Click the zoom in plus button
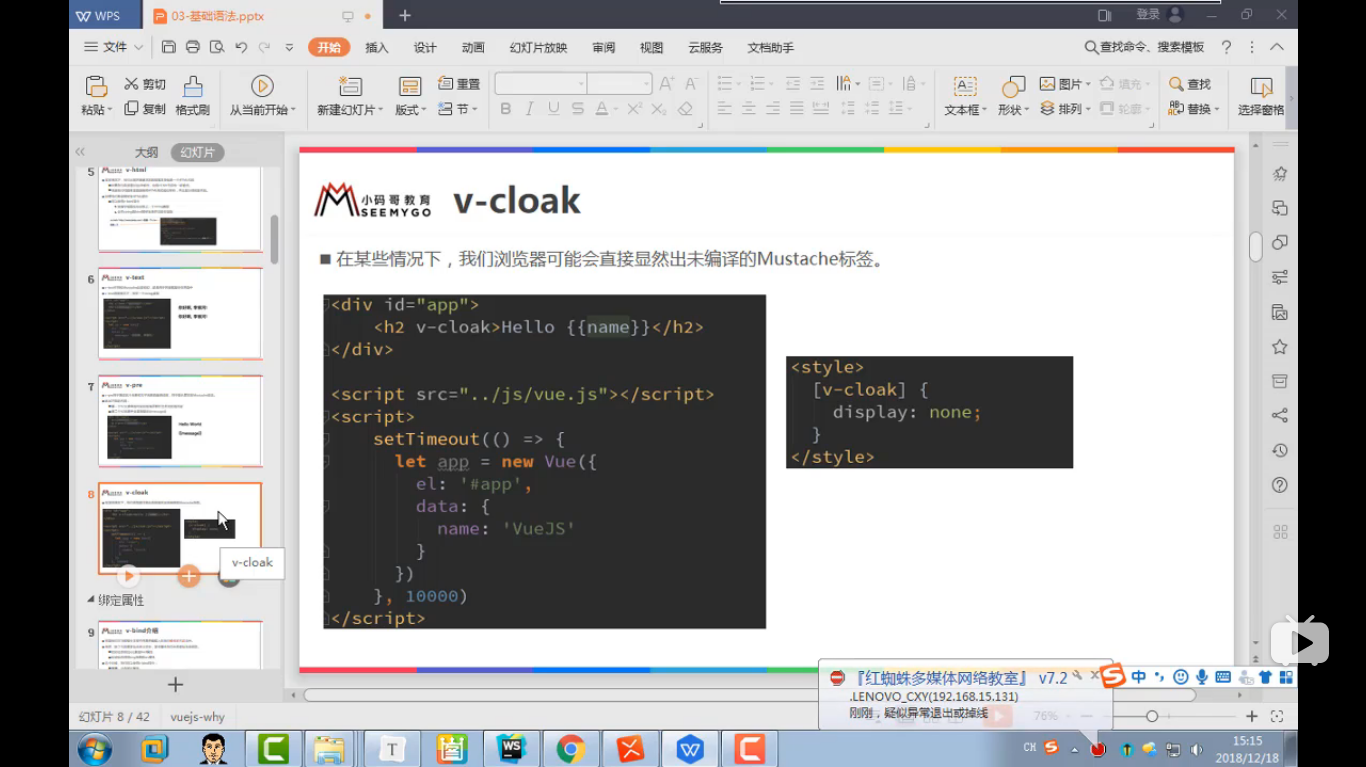Screen dimensions: 1366x767 click(x=1251, y=716)
